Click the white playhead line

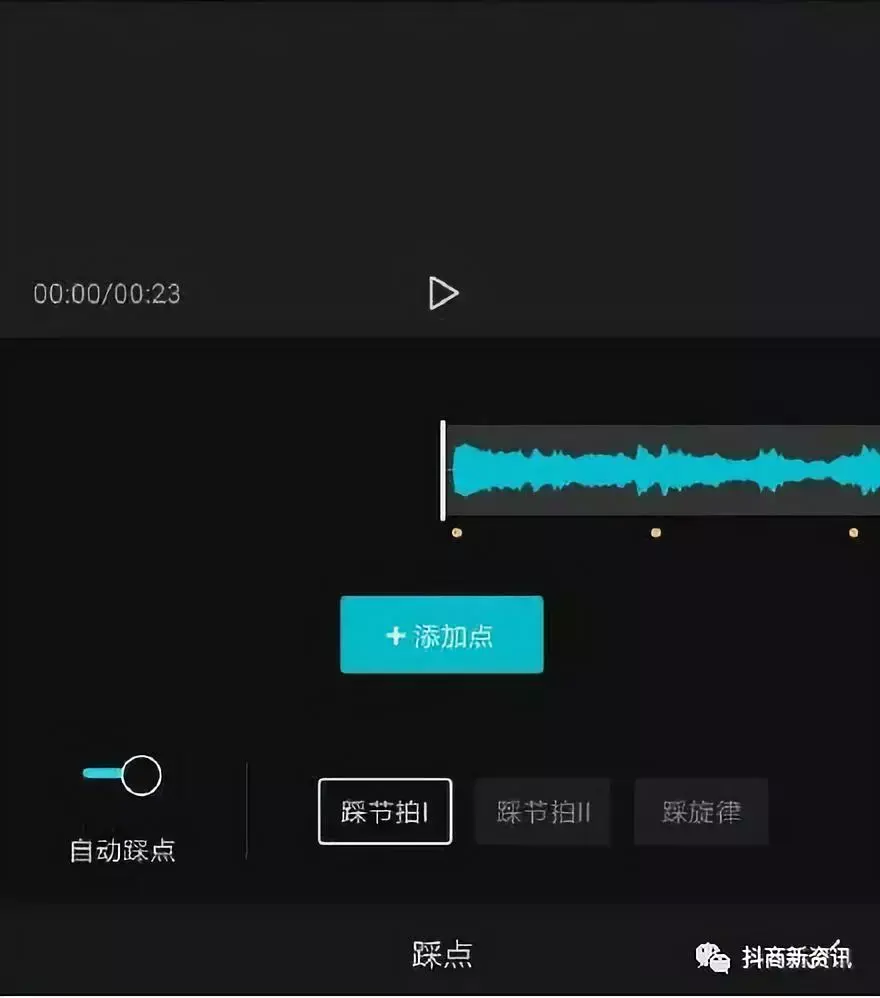(443, 470)
